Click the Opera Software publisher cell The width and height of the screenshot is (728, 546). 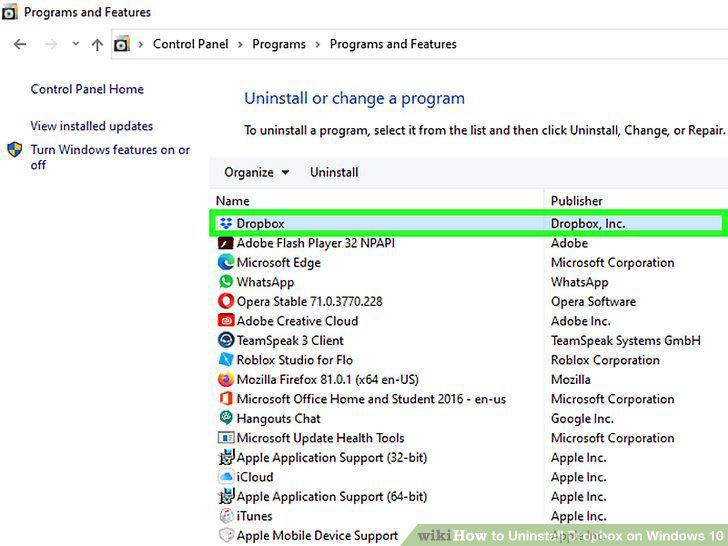[x=593, y=301]
